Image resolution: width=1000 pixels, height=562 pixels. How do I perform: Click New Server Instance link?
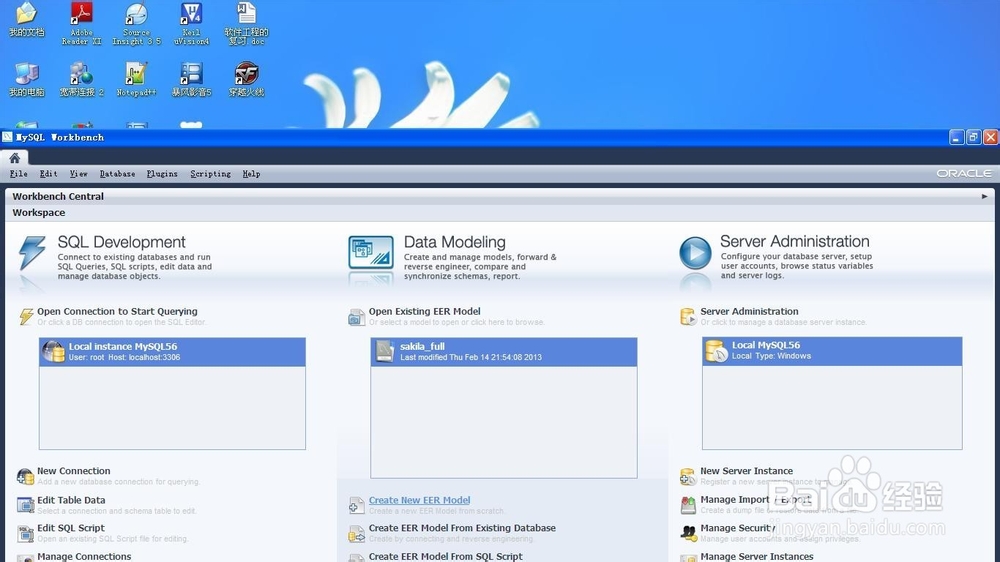747,471
